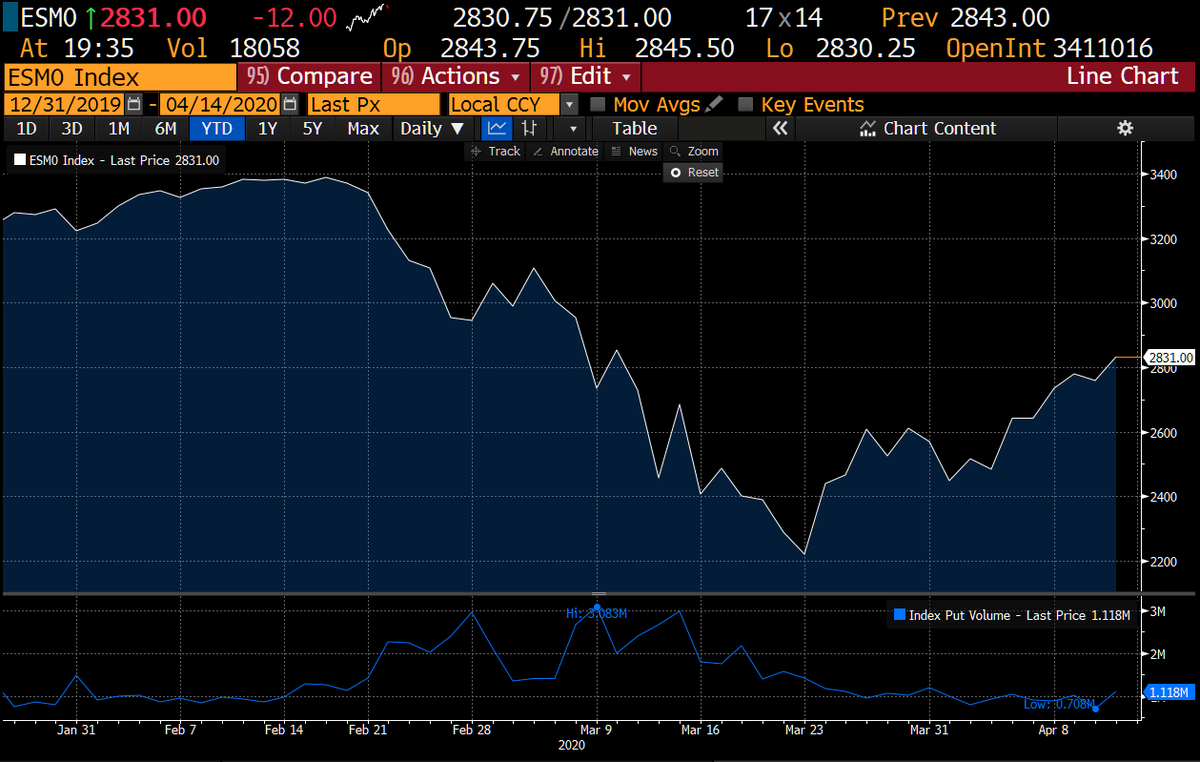Click the Reset zoom button
Viewport: 1200px width, 762px height.
pos(694,172)
